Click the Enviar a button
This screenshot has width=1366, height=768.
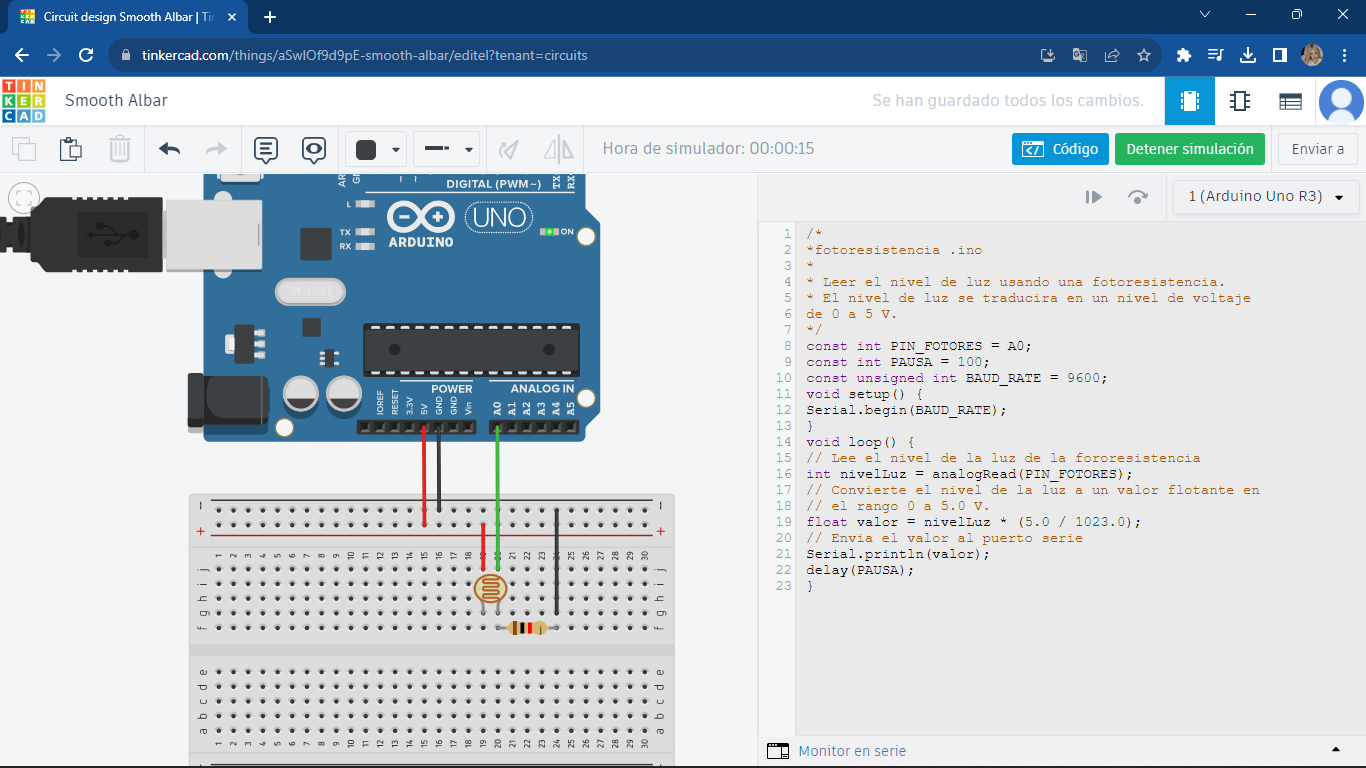pos(1317,149)
